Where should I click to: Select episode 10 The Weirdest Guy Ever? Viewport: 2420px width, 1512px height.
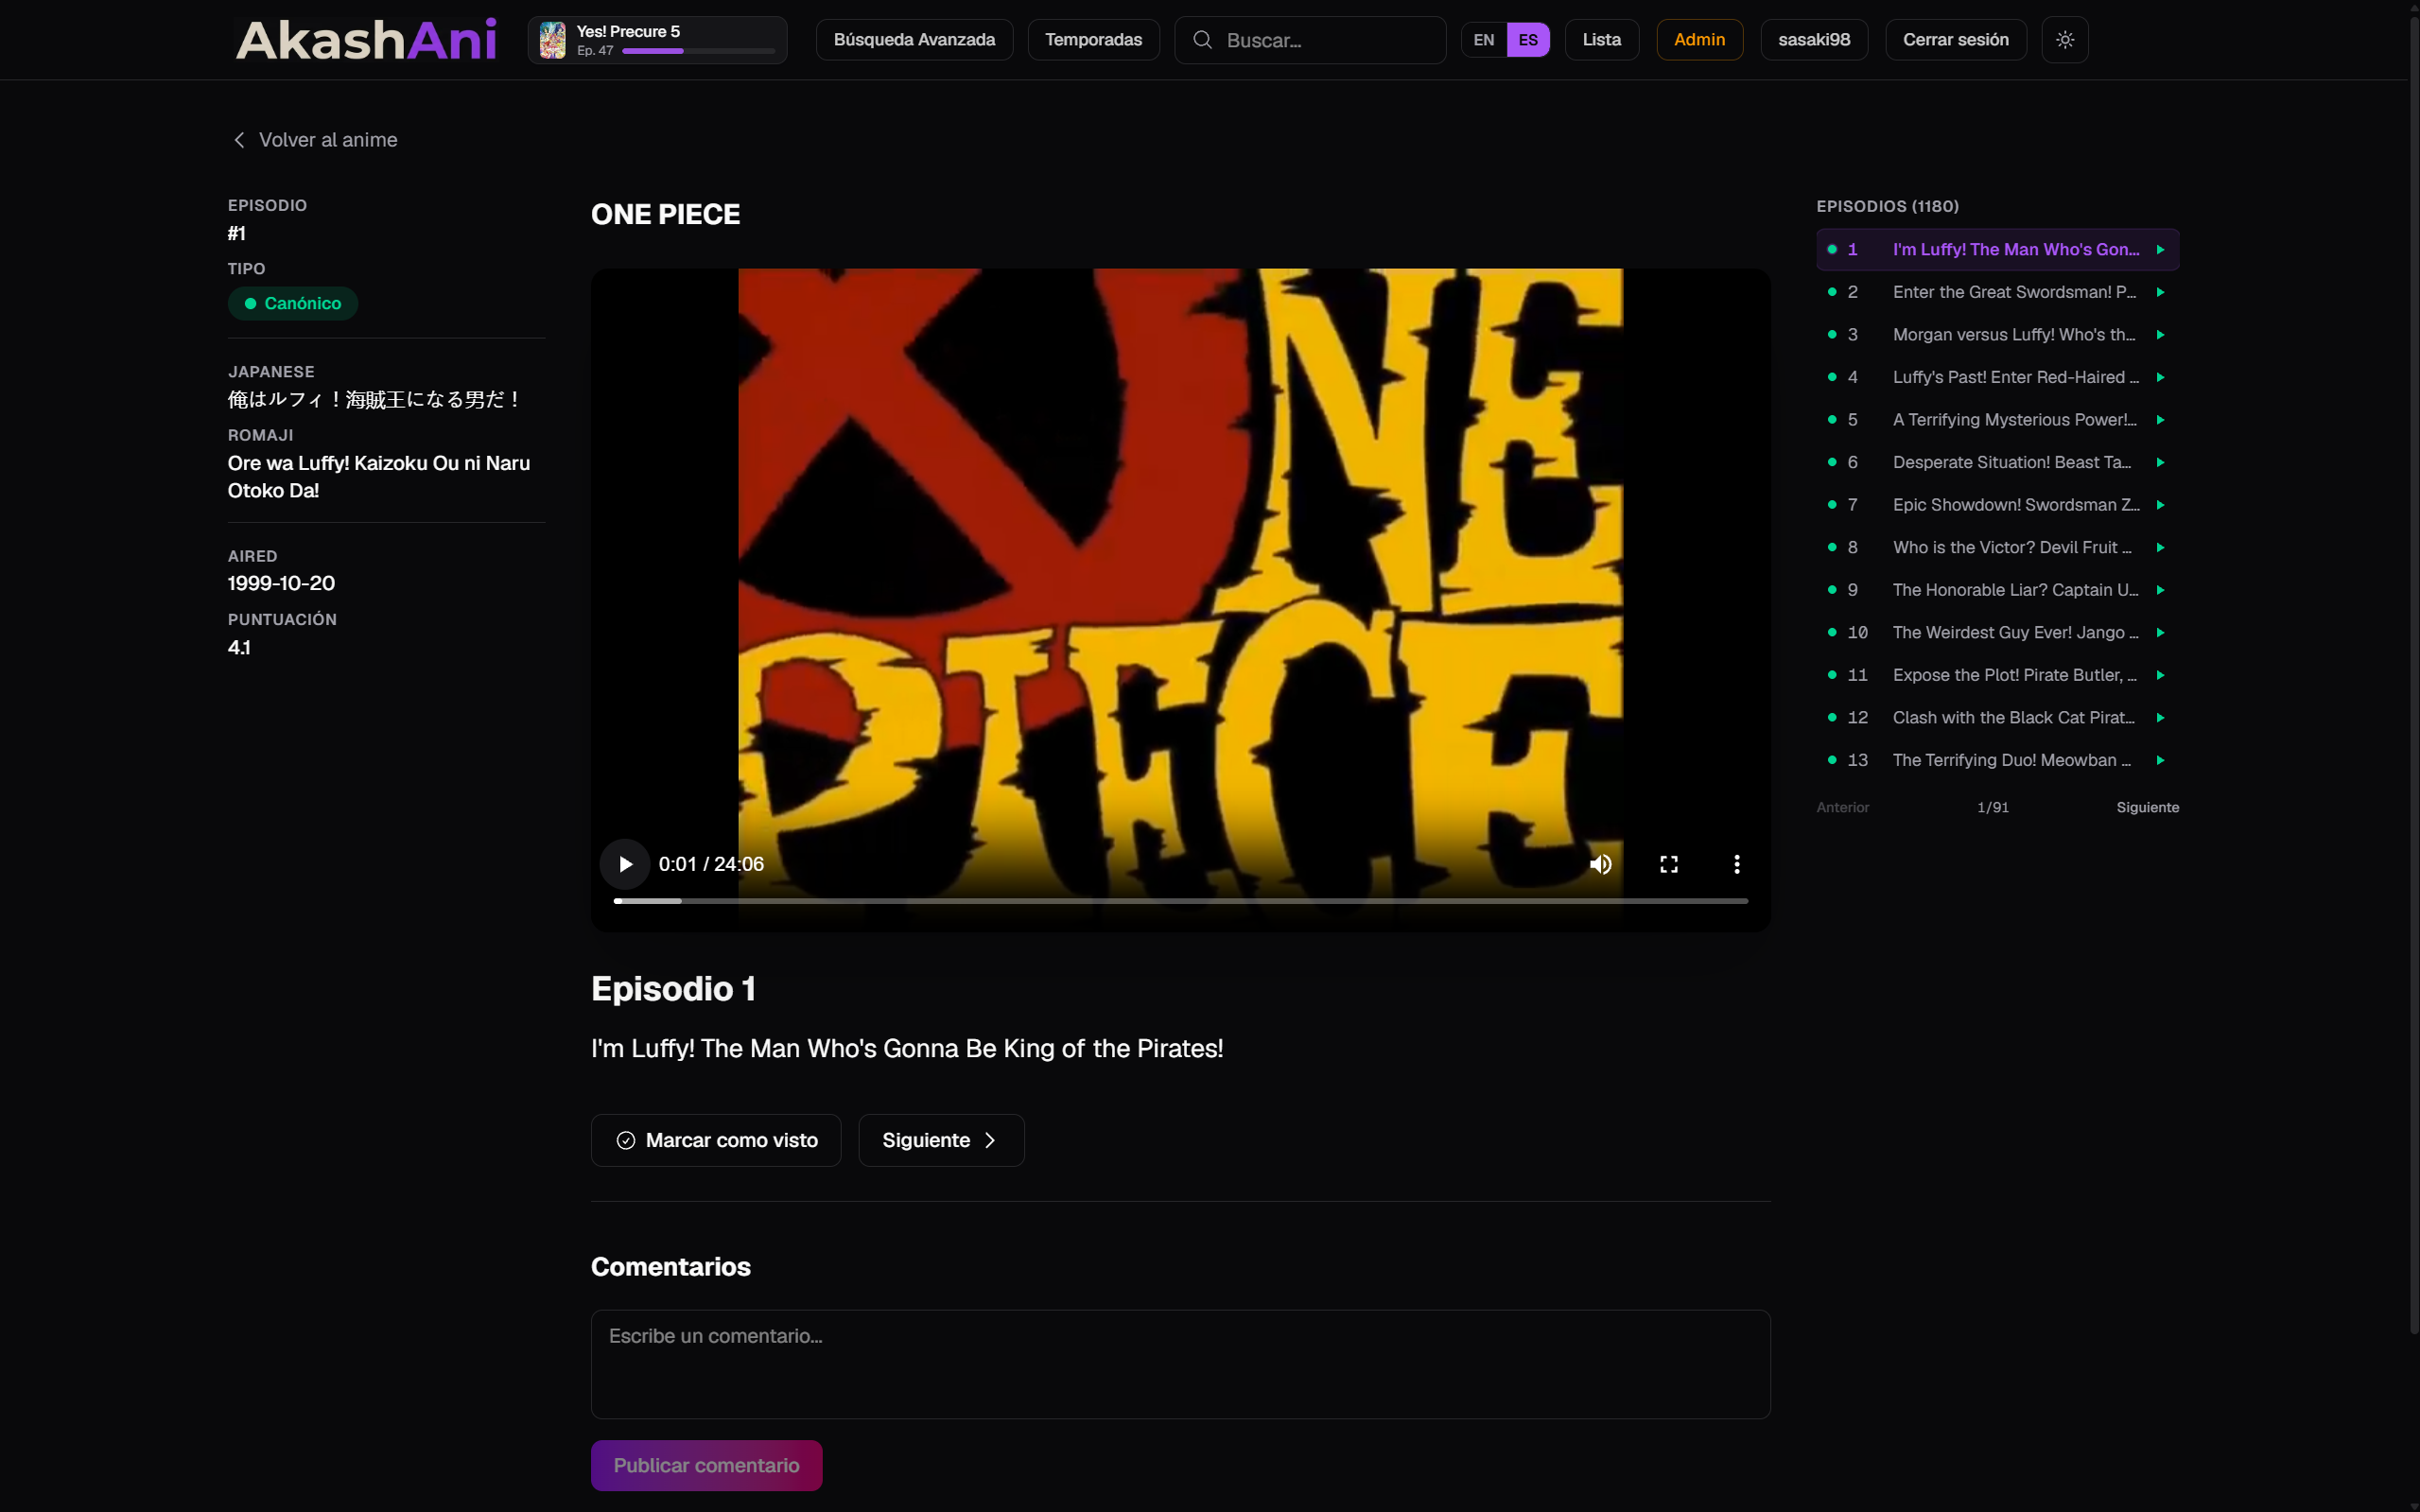(1997, 633)
